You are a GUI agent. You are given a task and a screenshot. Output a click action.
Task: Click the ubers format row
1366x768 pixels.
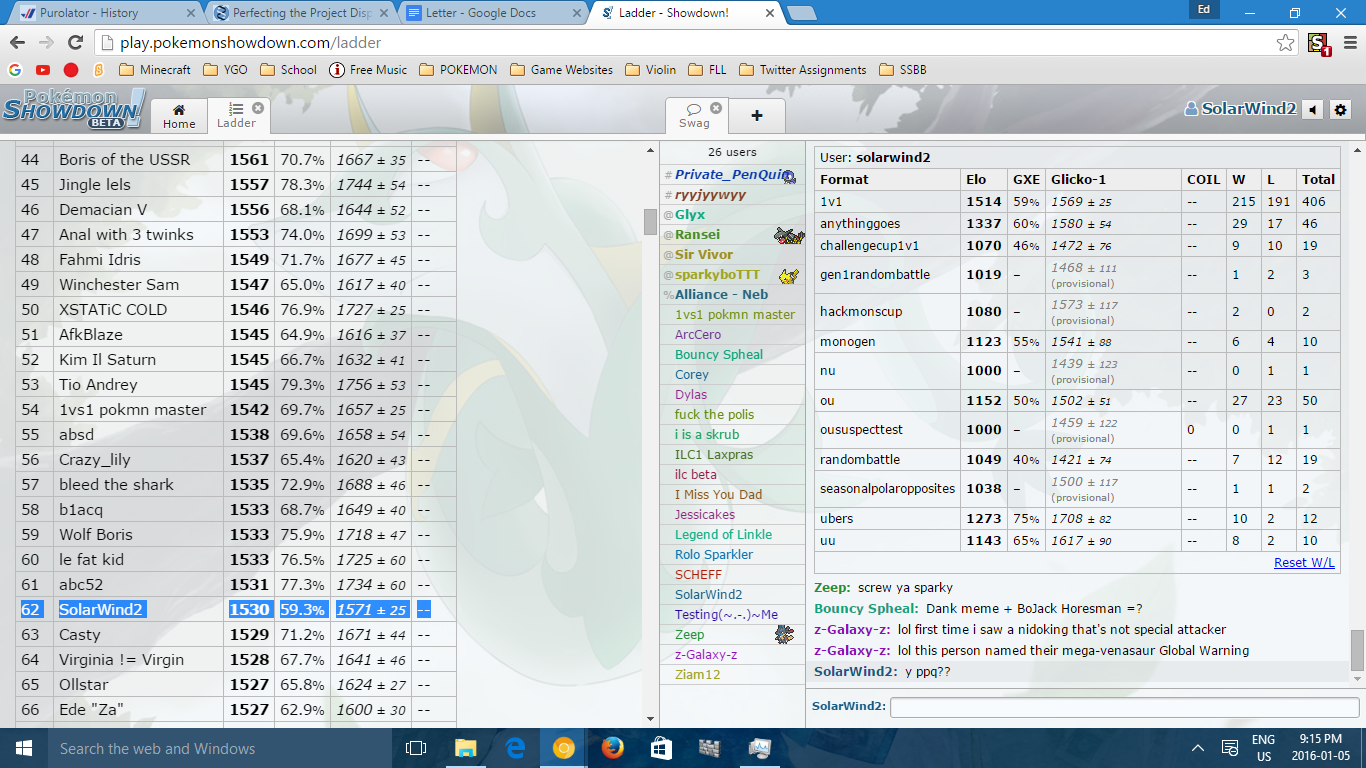pyautogui.click(x=1077, y=518)
